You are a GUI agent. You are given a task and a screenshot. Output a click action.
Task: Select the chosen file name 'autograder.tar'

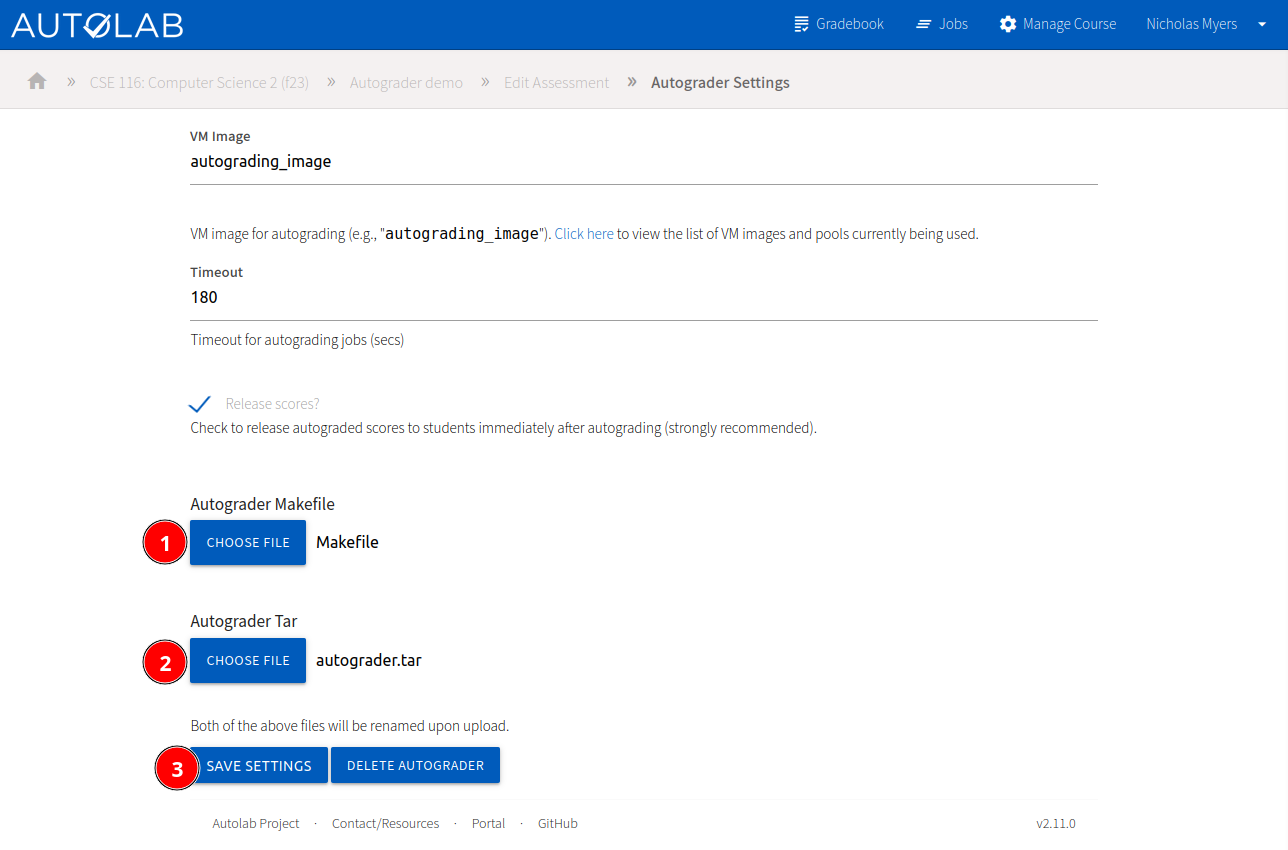[369, 660]
